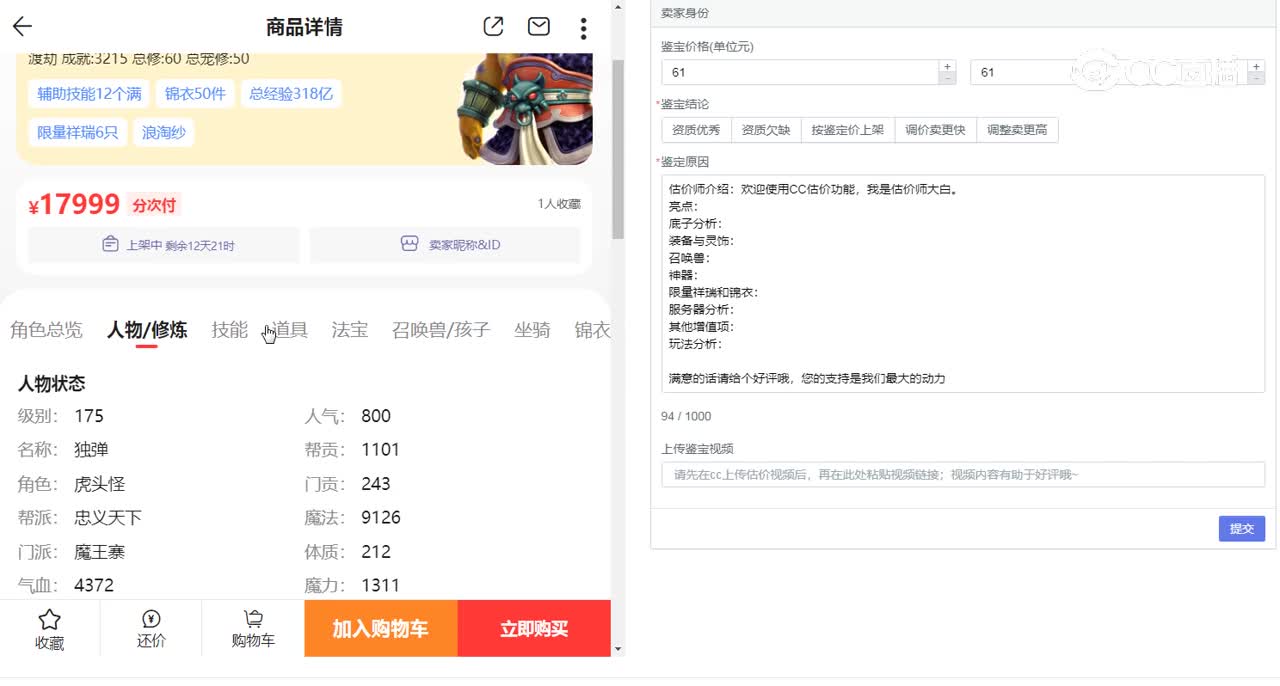Increment the first appraisal price with plus stepper
This screenshot has height=686, width=1280.
pyautogui.click(x=946, y=65)
